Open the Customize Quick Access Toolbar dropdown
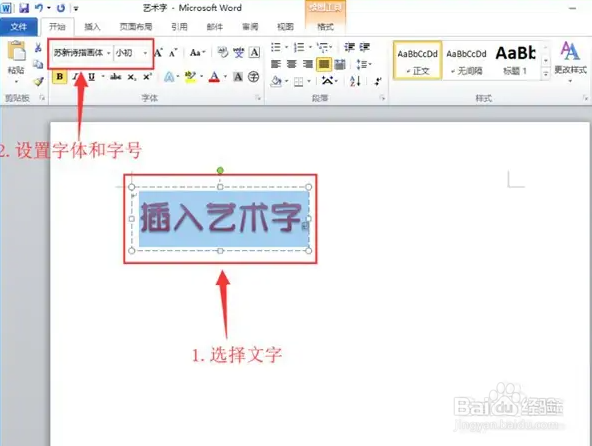 (76, 8)
